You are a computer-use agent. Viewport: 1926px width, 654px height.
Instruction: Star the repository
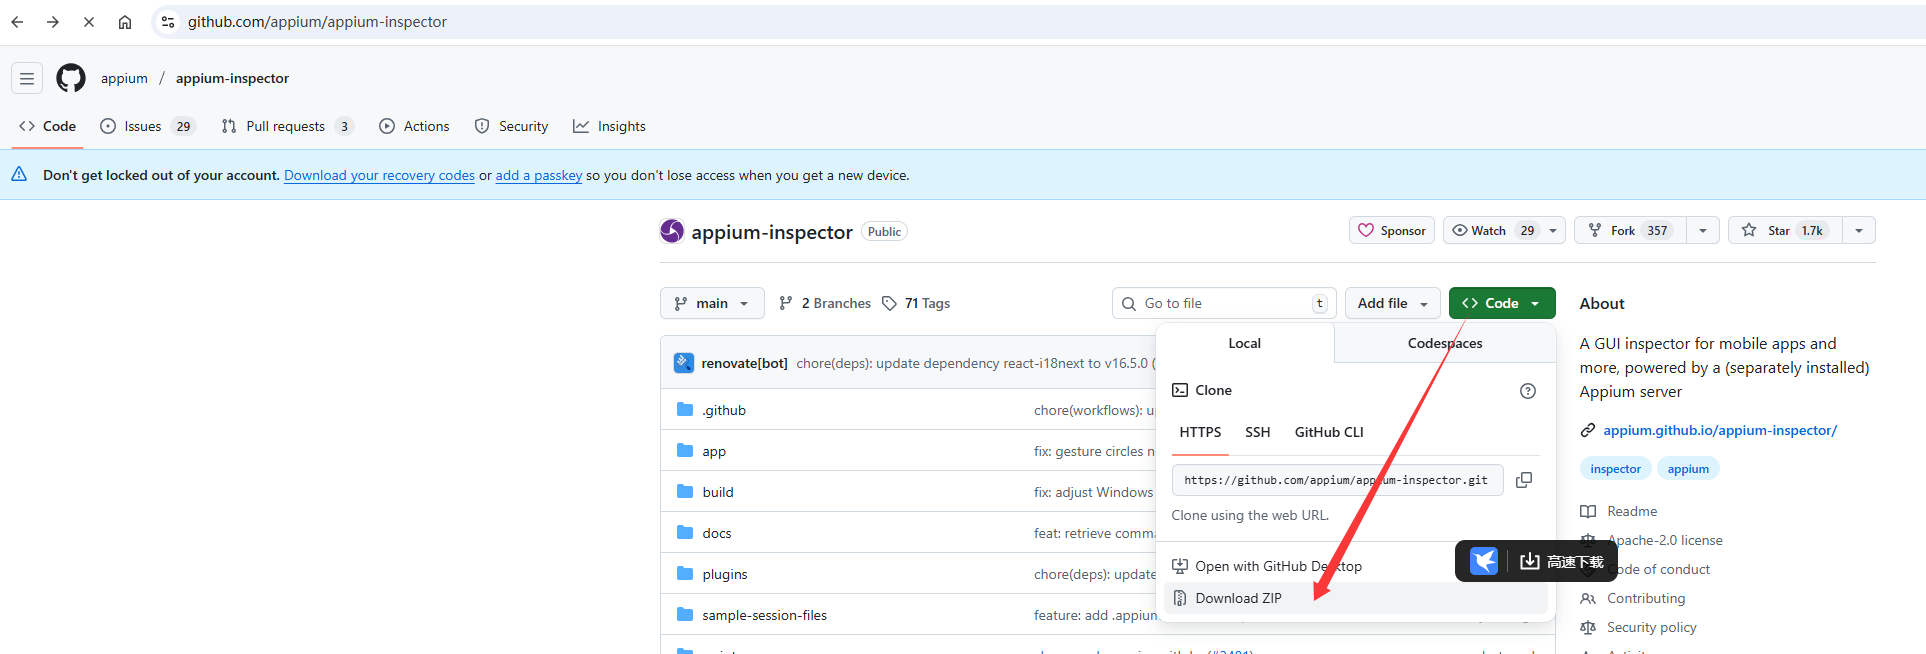[x=1785, y=230]
